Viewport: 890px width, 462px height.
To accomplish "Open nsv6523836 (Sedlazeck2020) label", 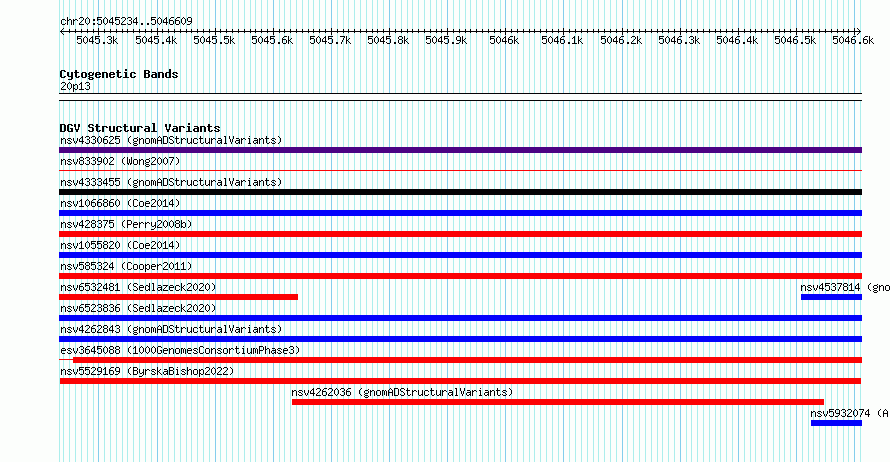I will click(x=138, y=308).
